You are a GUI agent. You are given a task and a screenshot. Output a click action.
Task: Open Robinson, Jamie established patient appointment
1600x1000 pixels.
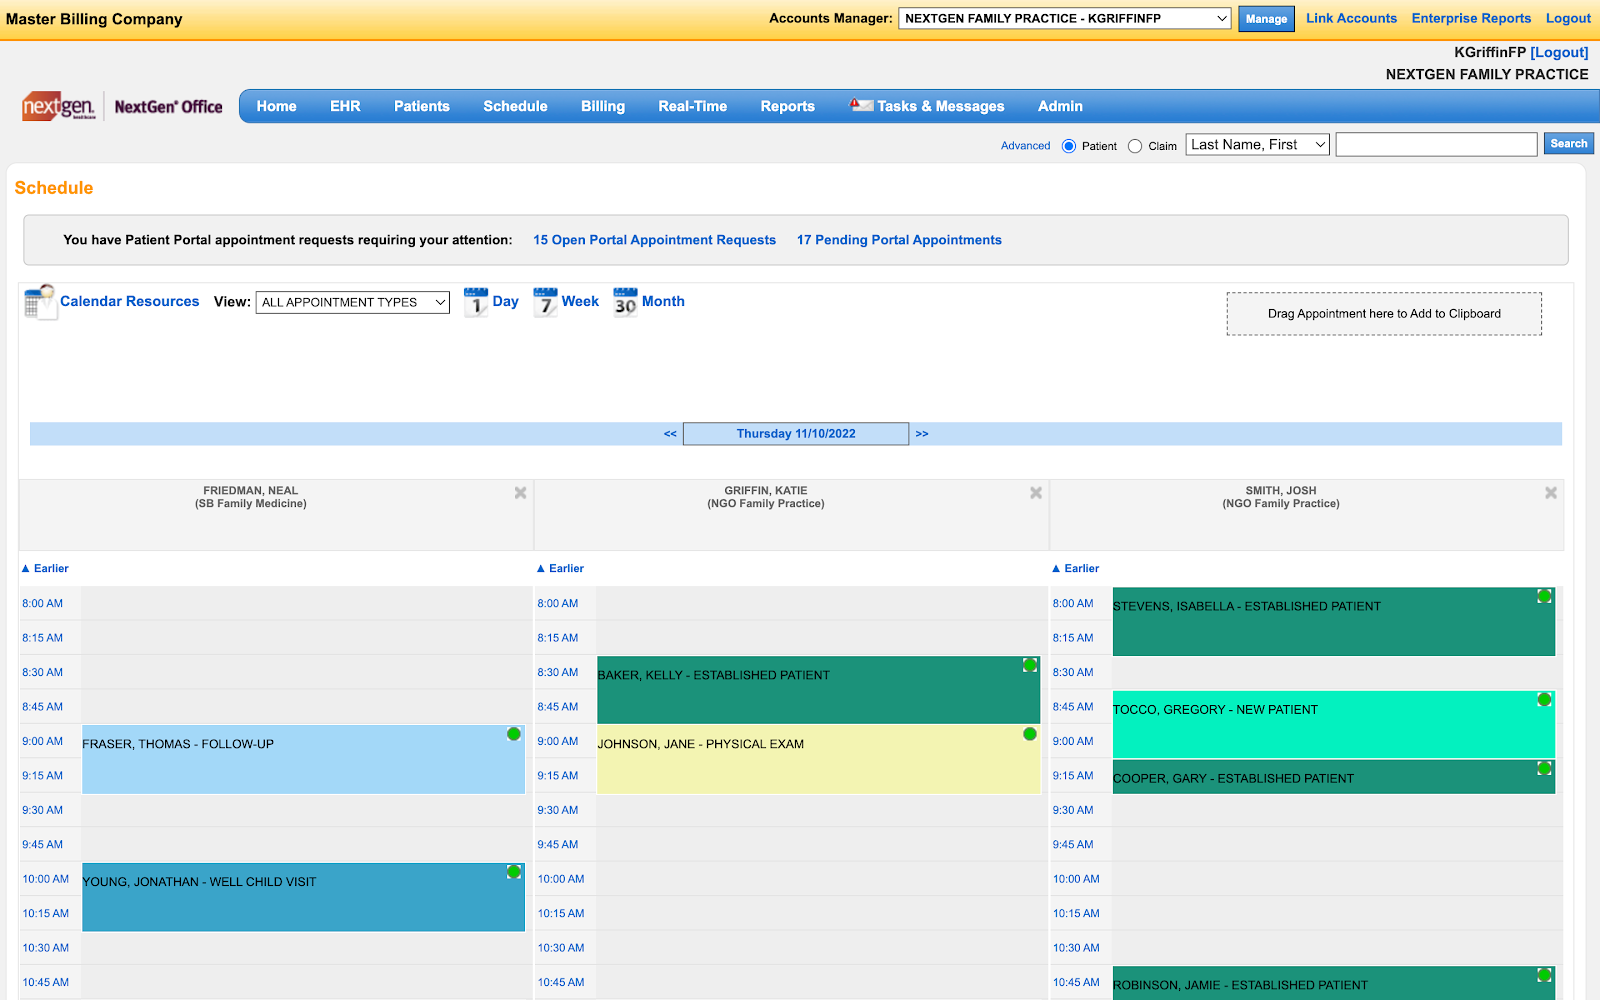pyautogui.click(x=1333, y=983)
